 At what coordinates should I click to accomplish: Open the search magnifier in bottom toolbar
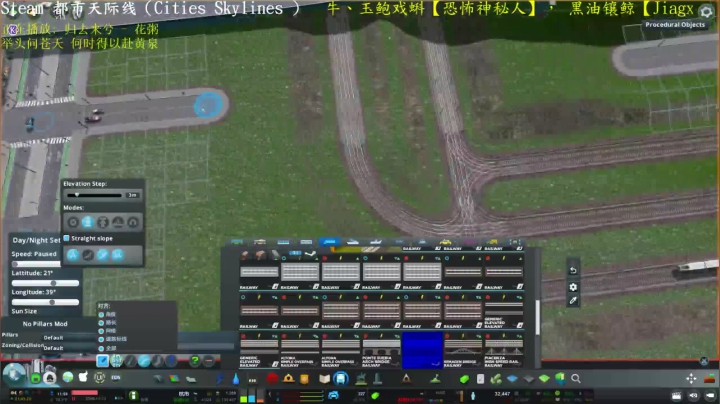point(576,379)
